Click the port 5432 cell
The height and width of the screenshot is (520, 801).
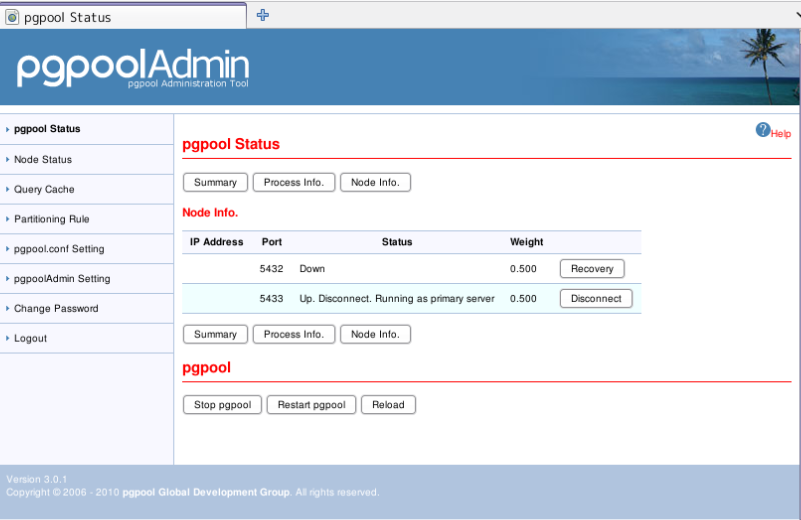click(271, 269)
